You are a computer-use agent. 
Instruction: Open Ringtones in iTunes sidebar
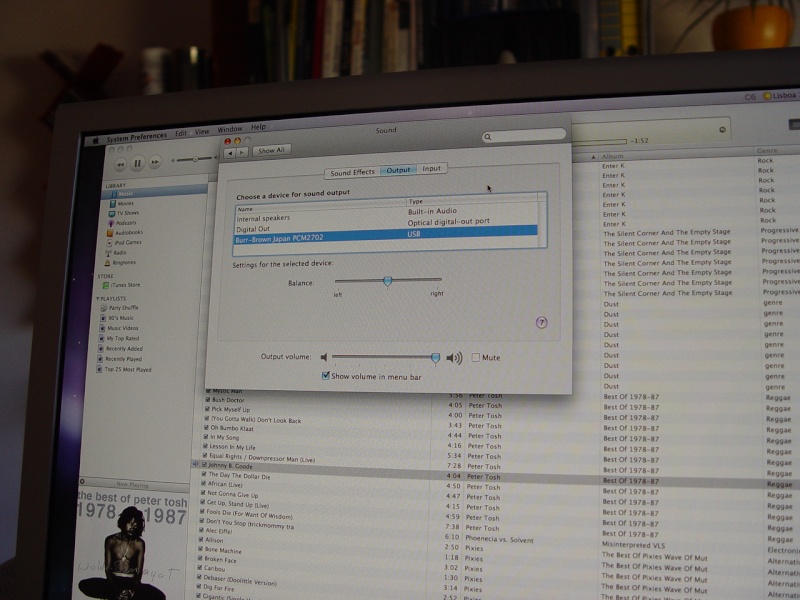click(x=124, y=263)
